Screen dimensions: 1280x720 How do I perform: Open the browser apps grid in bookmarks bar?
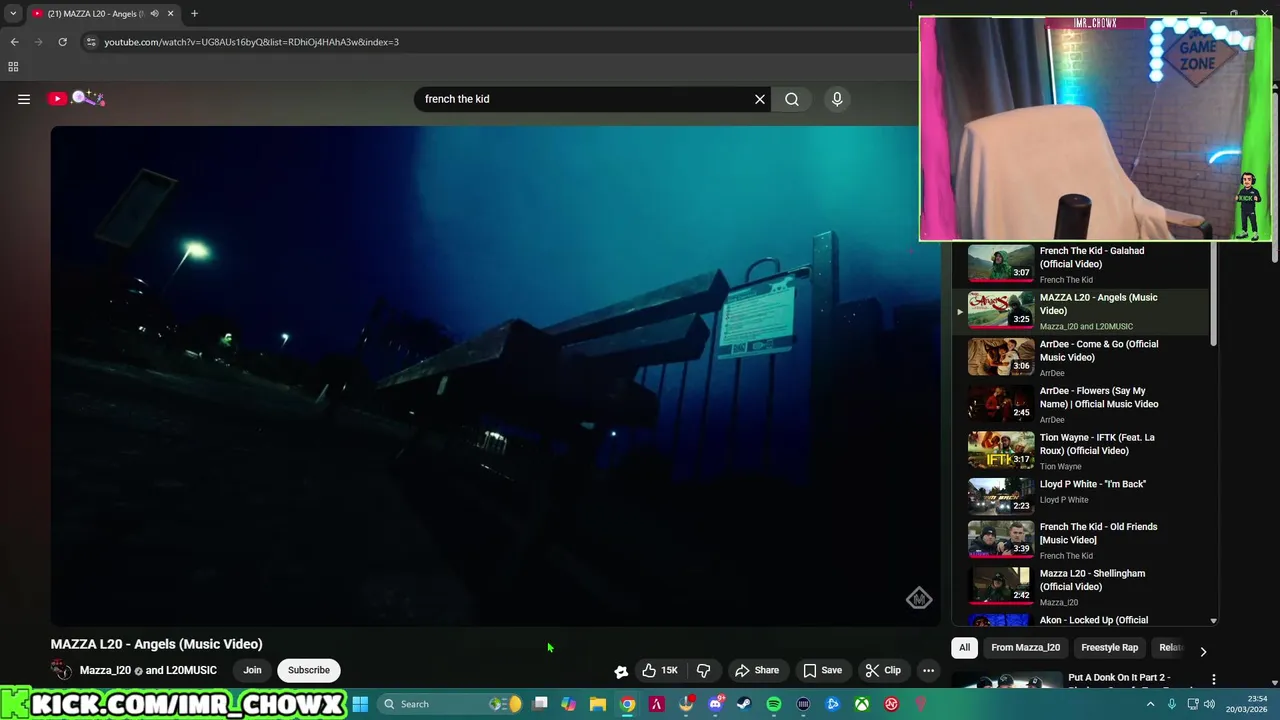click(x=13, y=67)
